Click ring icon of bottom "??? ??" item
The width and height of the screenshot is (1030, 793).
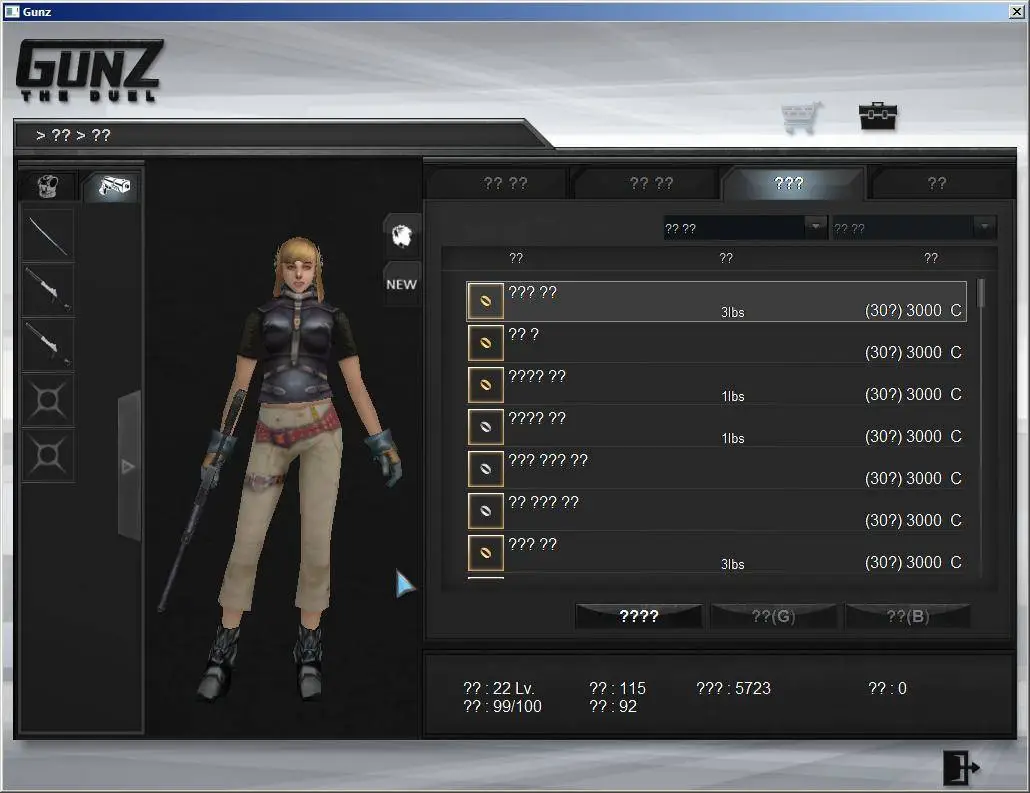point(485,553)
